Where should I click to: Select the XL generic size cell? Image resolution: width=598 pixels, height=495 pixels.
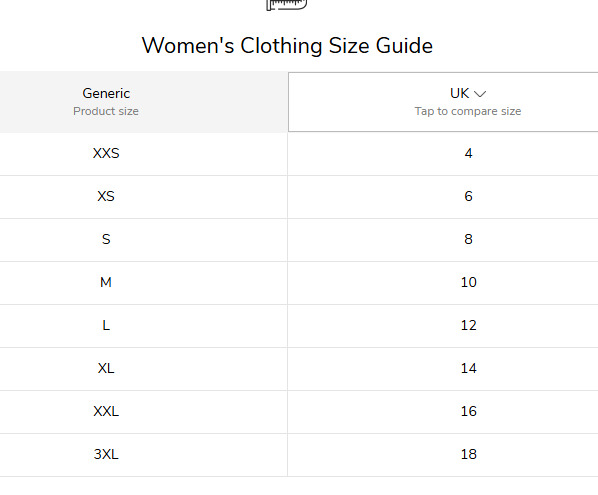tap(144, 369)
